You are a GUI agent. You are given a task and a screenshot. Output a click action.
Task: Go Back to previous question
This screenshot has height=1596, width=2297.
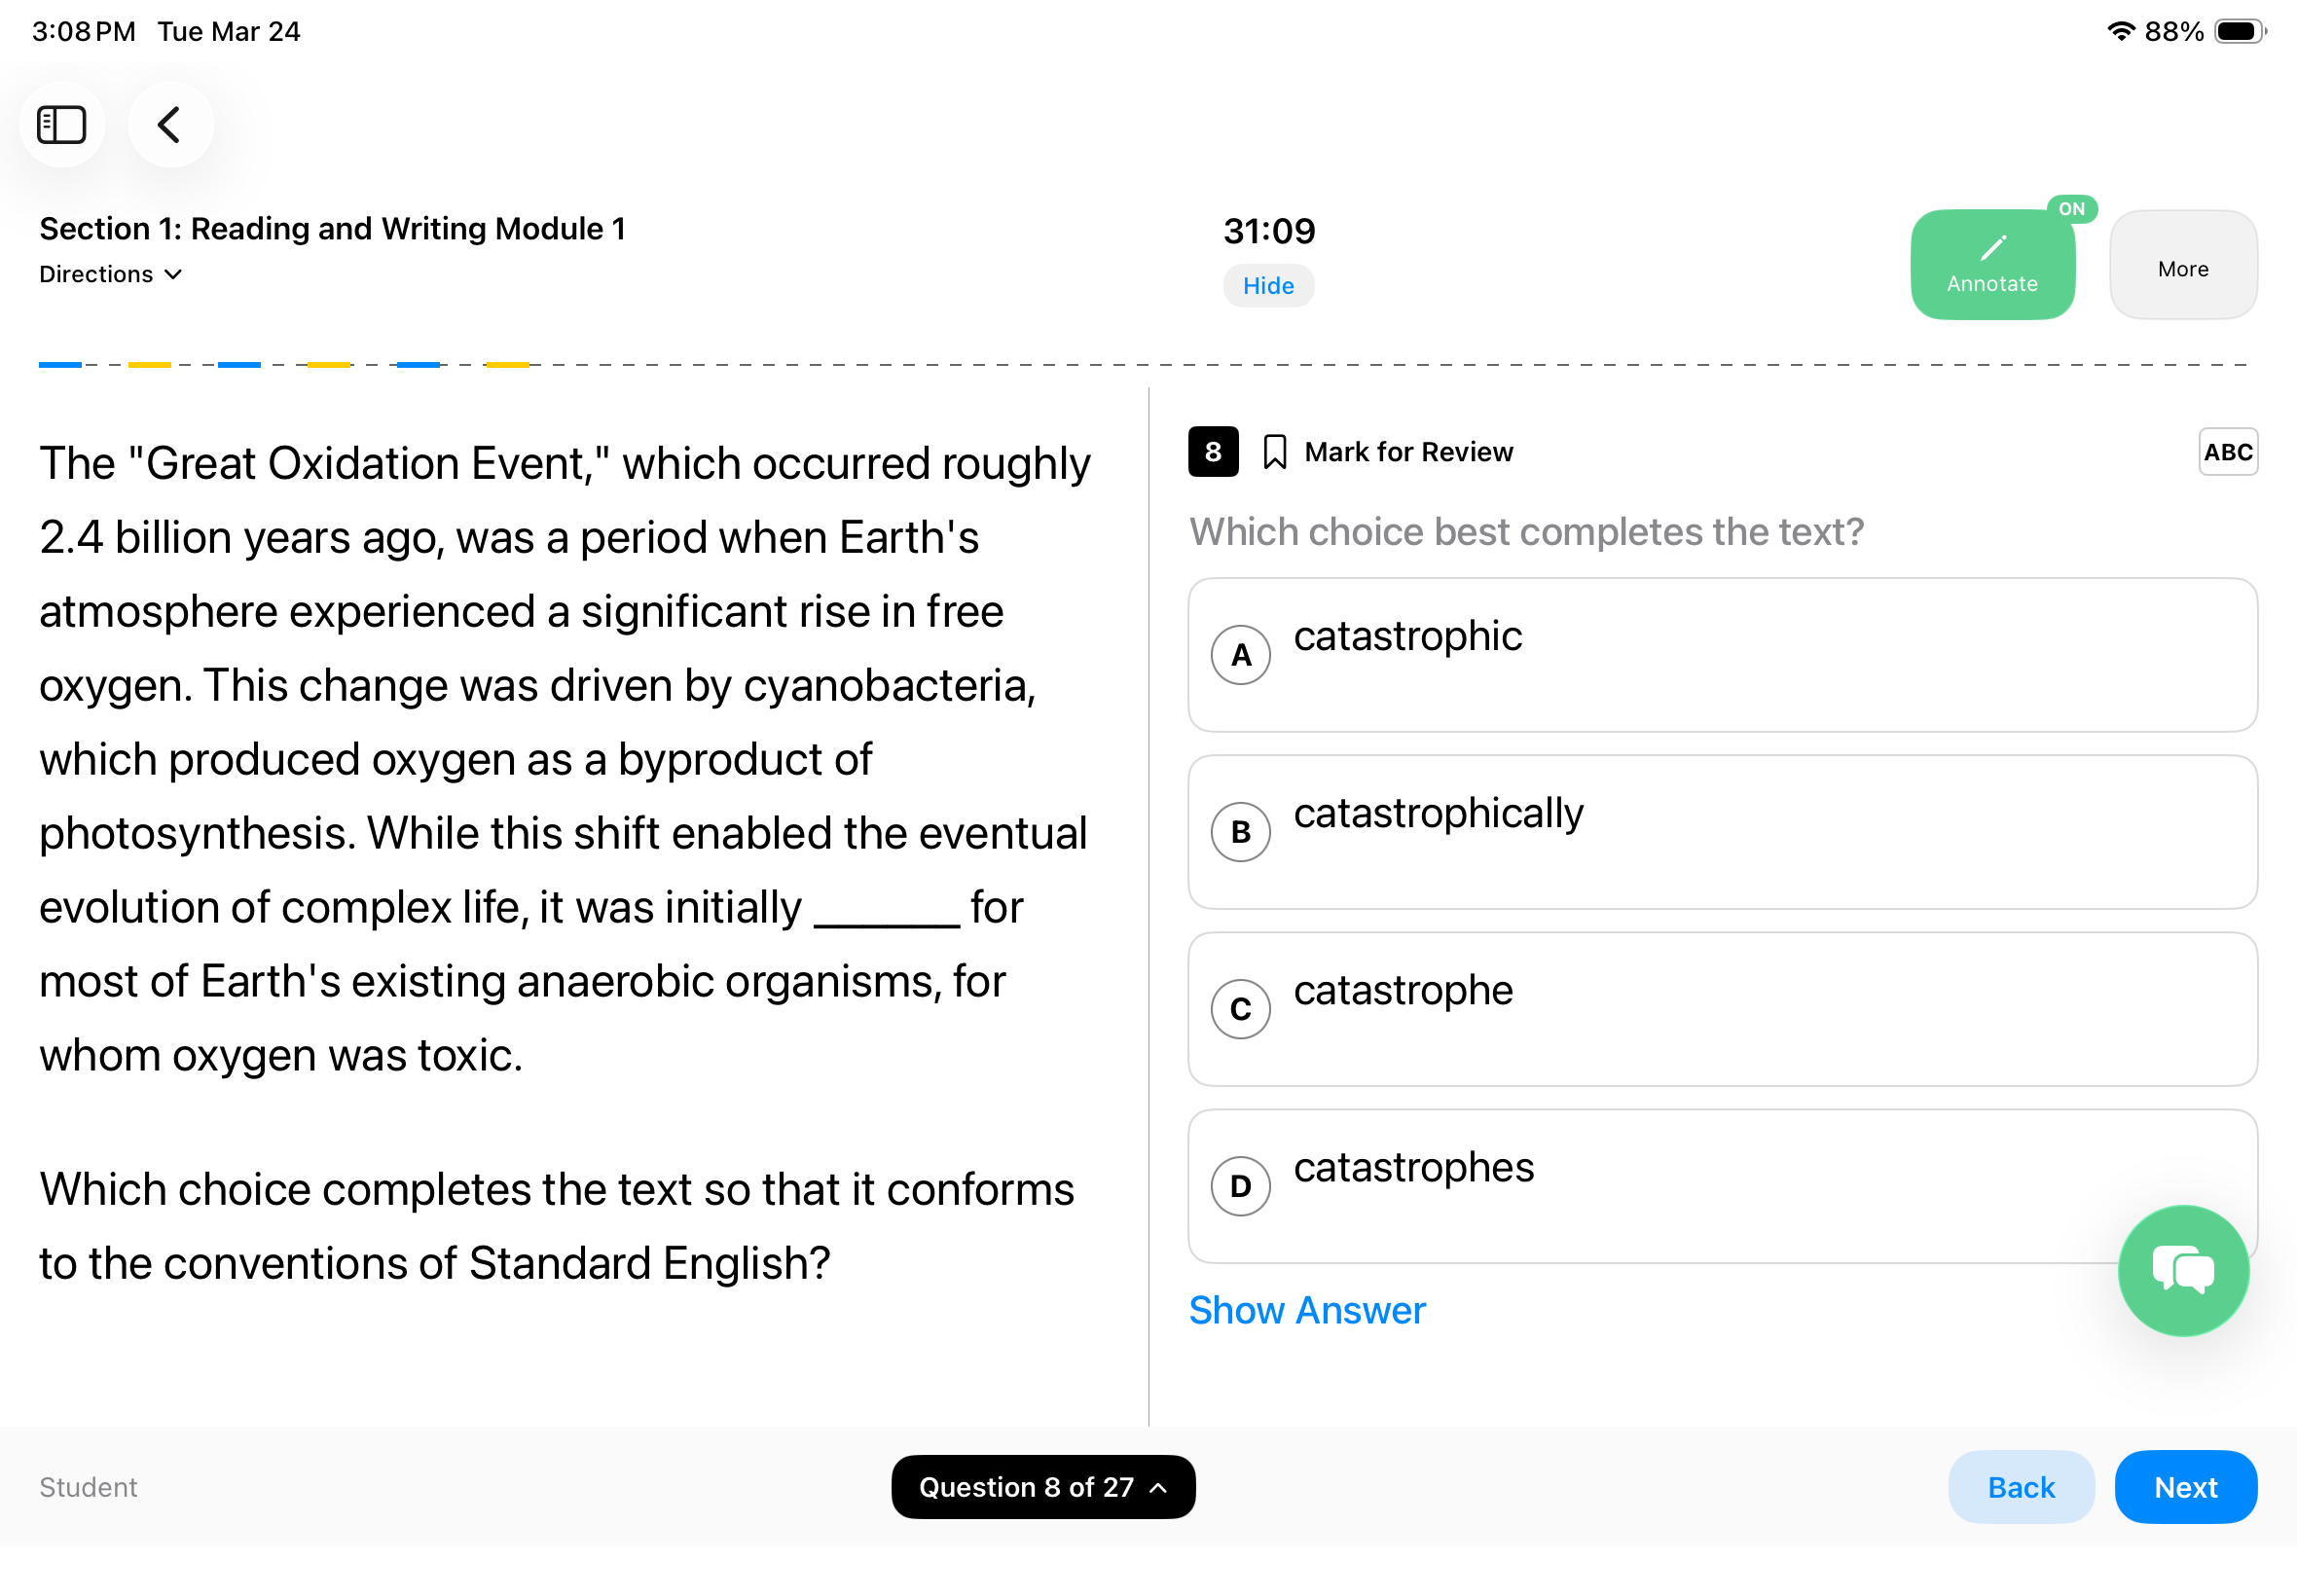point(2020,1487)
